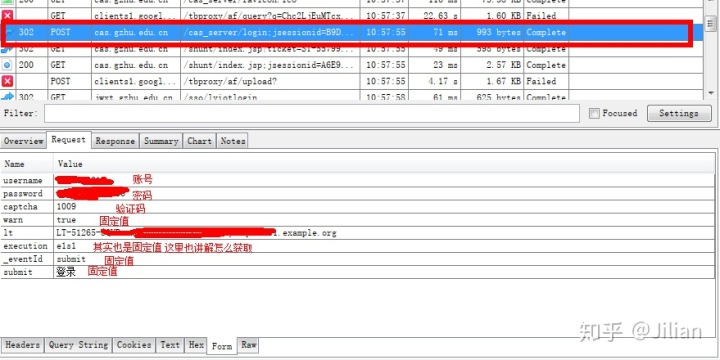Select the Form view tab
The width and height of the screenshot is (720, 360).
pos(222,346)
